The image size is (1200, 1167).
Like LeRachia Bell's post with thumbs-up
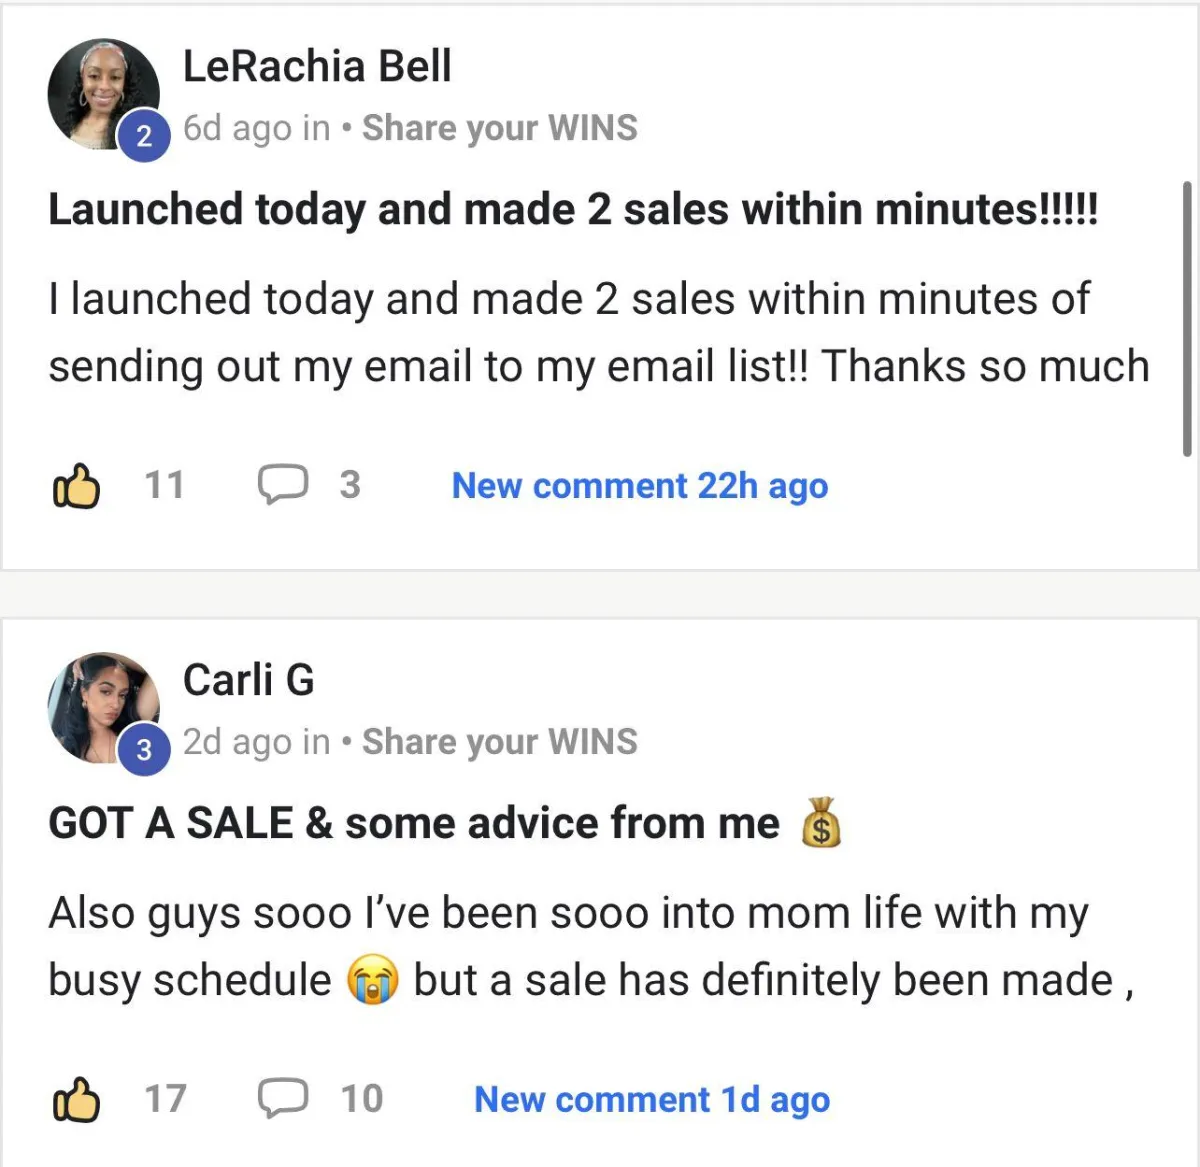(76, 486)
